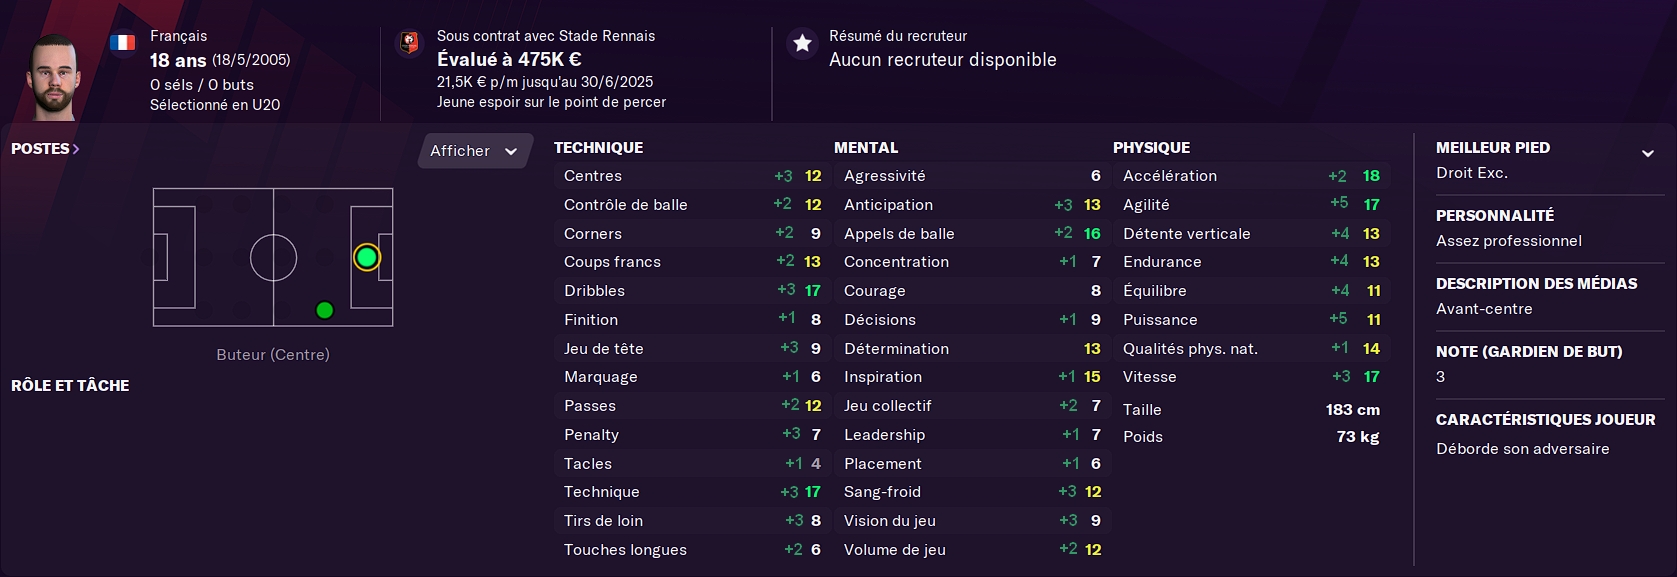Click the player face portrait

tap(53, 77)
